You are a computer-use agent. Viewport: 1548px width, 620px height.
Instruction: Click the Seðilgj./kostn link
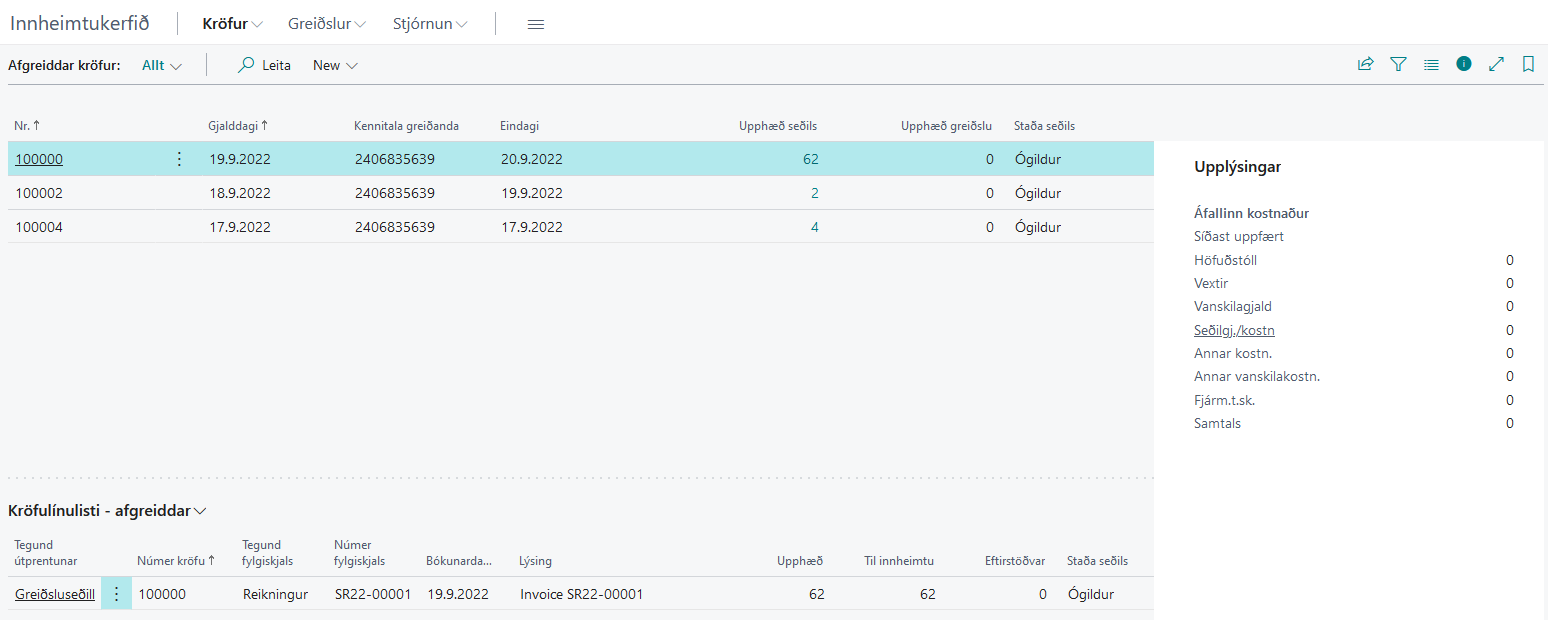point(1234,330)
